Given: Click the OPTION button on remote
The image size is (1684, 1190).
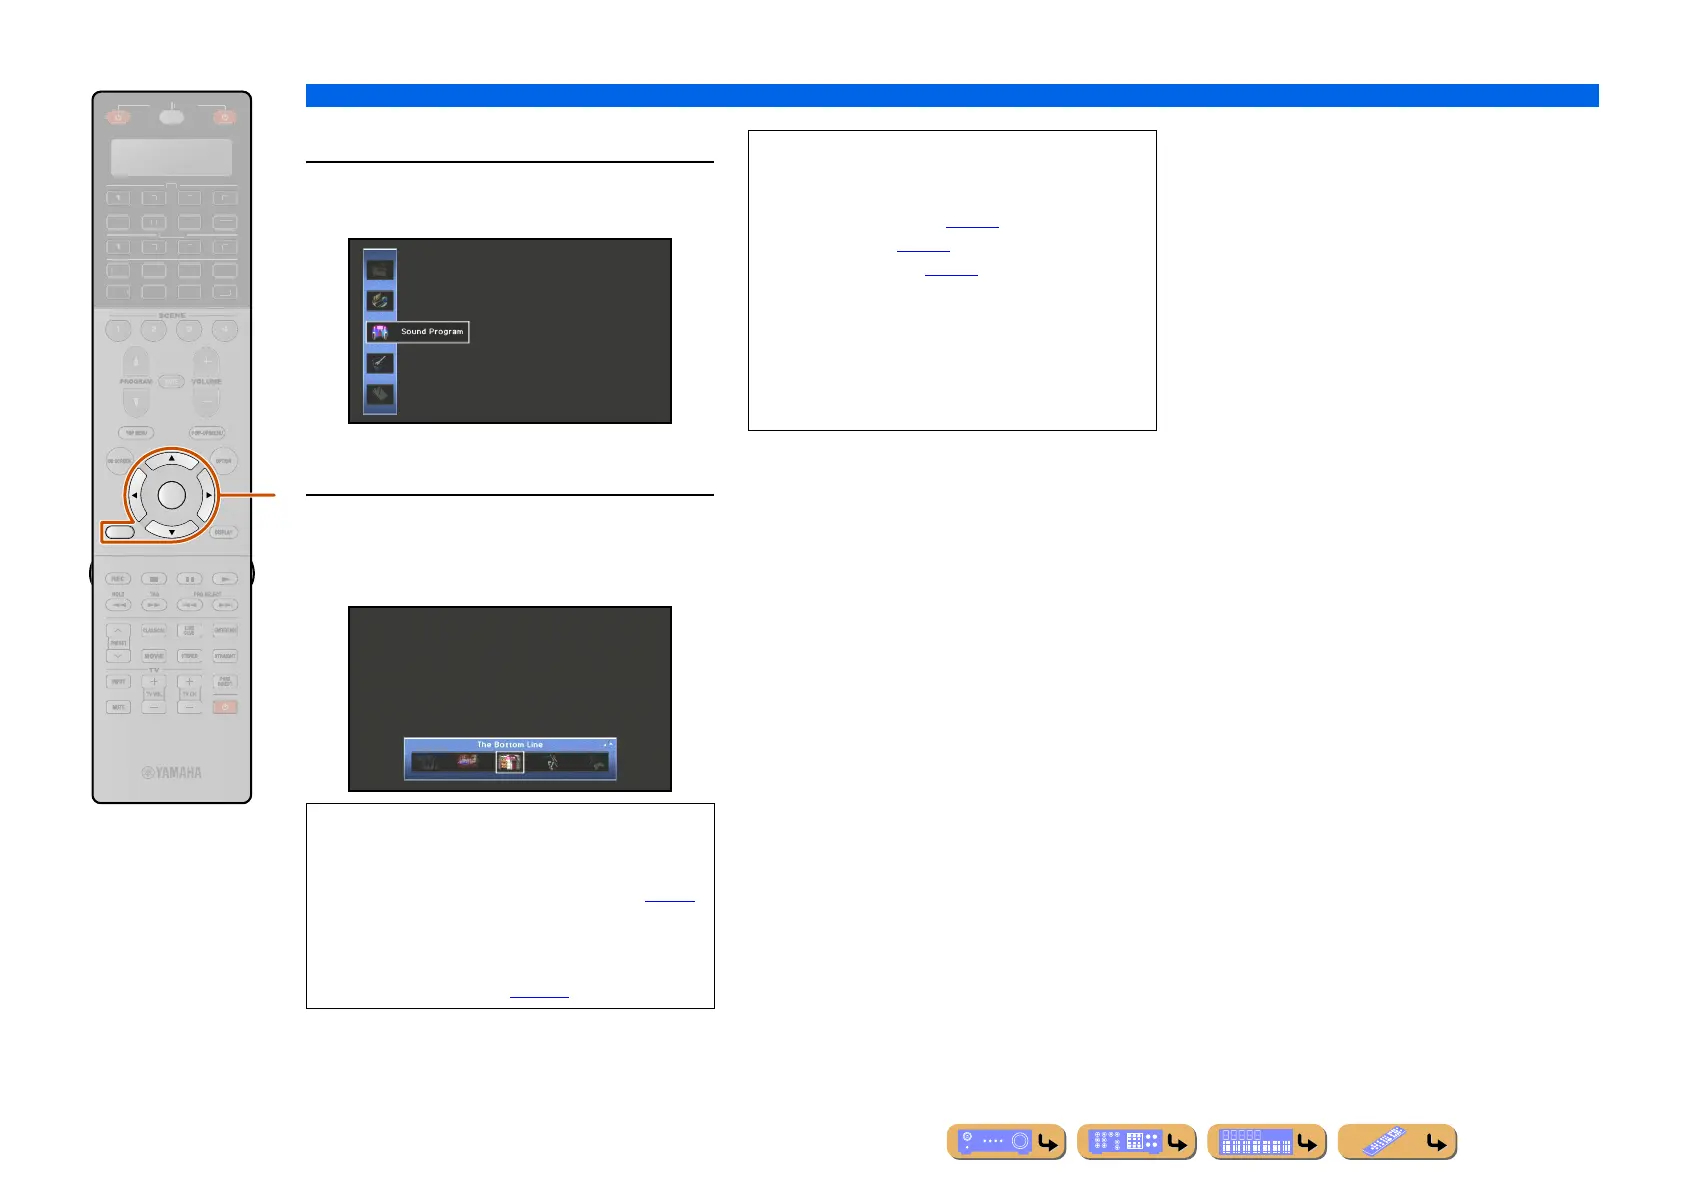Looking at the screenshot, I should click(x=224, y=461).
